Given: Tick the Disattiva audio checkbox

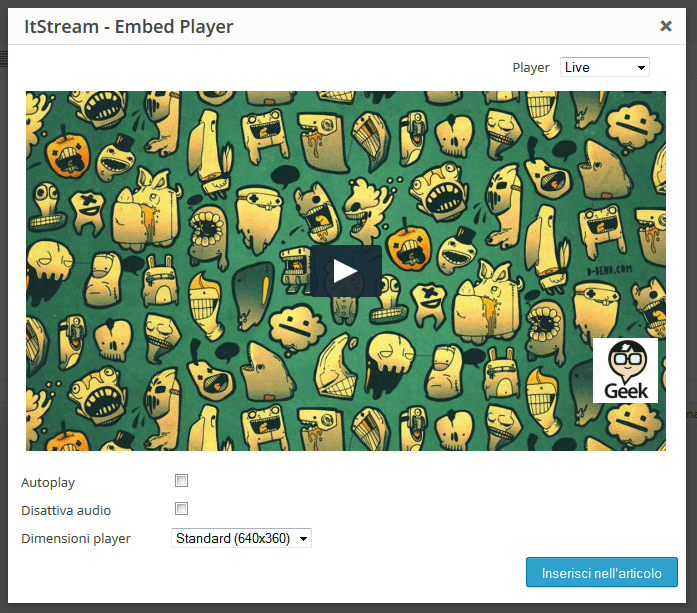Looking at the screenshot, I should click(x=181, y=509).
